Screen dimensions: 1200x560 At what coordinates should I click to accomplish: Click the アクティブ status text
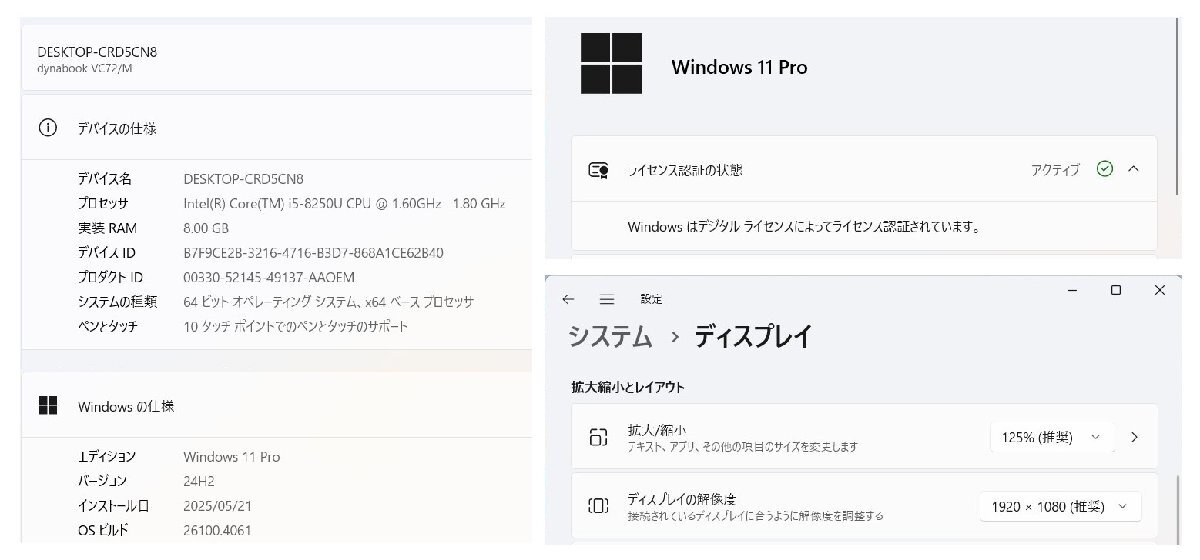click(1056, 170)
